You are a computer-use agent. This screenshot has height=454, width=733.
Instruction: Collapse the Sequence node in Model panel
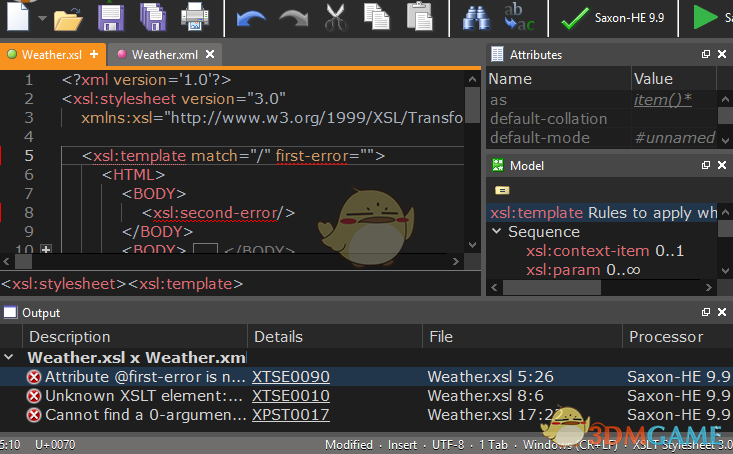click(x=496, y=231)
